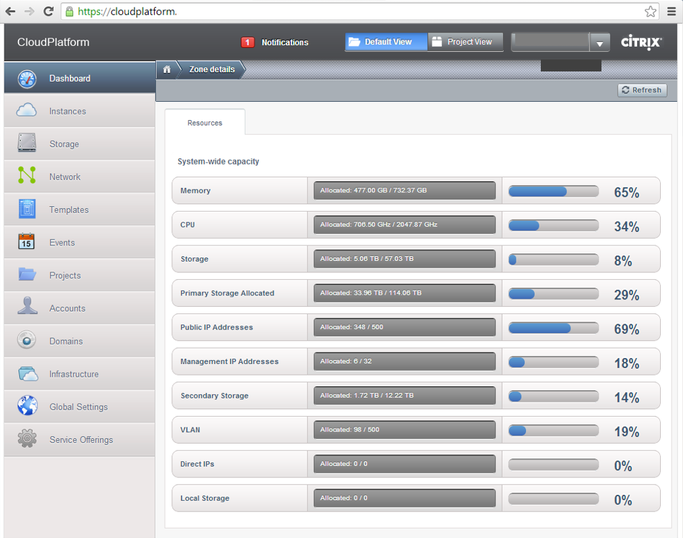Click the 69% Public IP percentage
The width and height of the screenshot is (683, 538).
626,329
